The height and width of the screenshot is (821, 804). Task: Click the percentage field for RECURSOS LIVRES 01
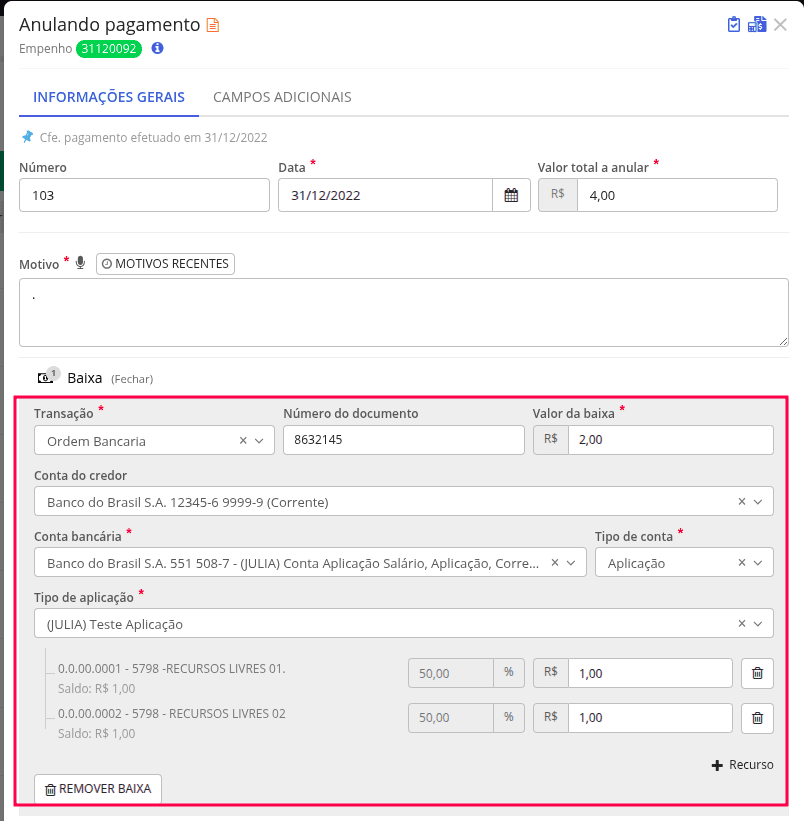coord(451,673)
